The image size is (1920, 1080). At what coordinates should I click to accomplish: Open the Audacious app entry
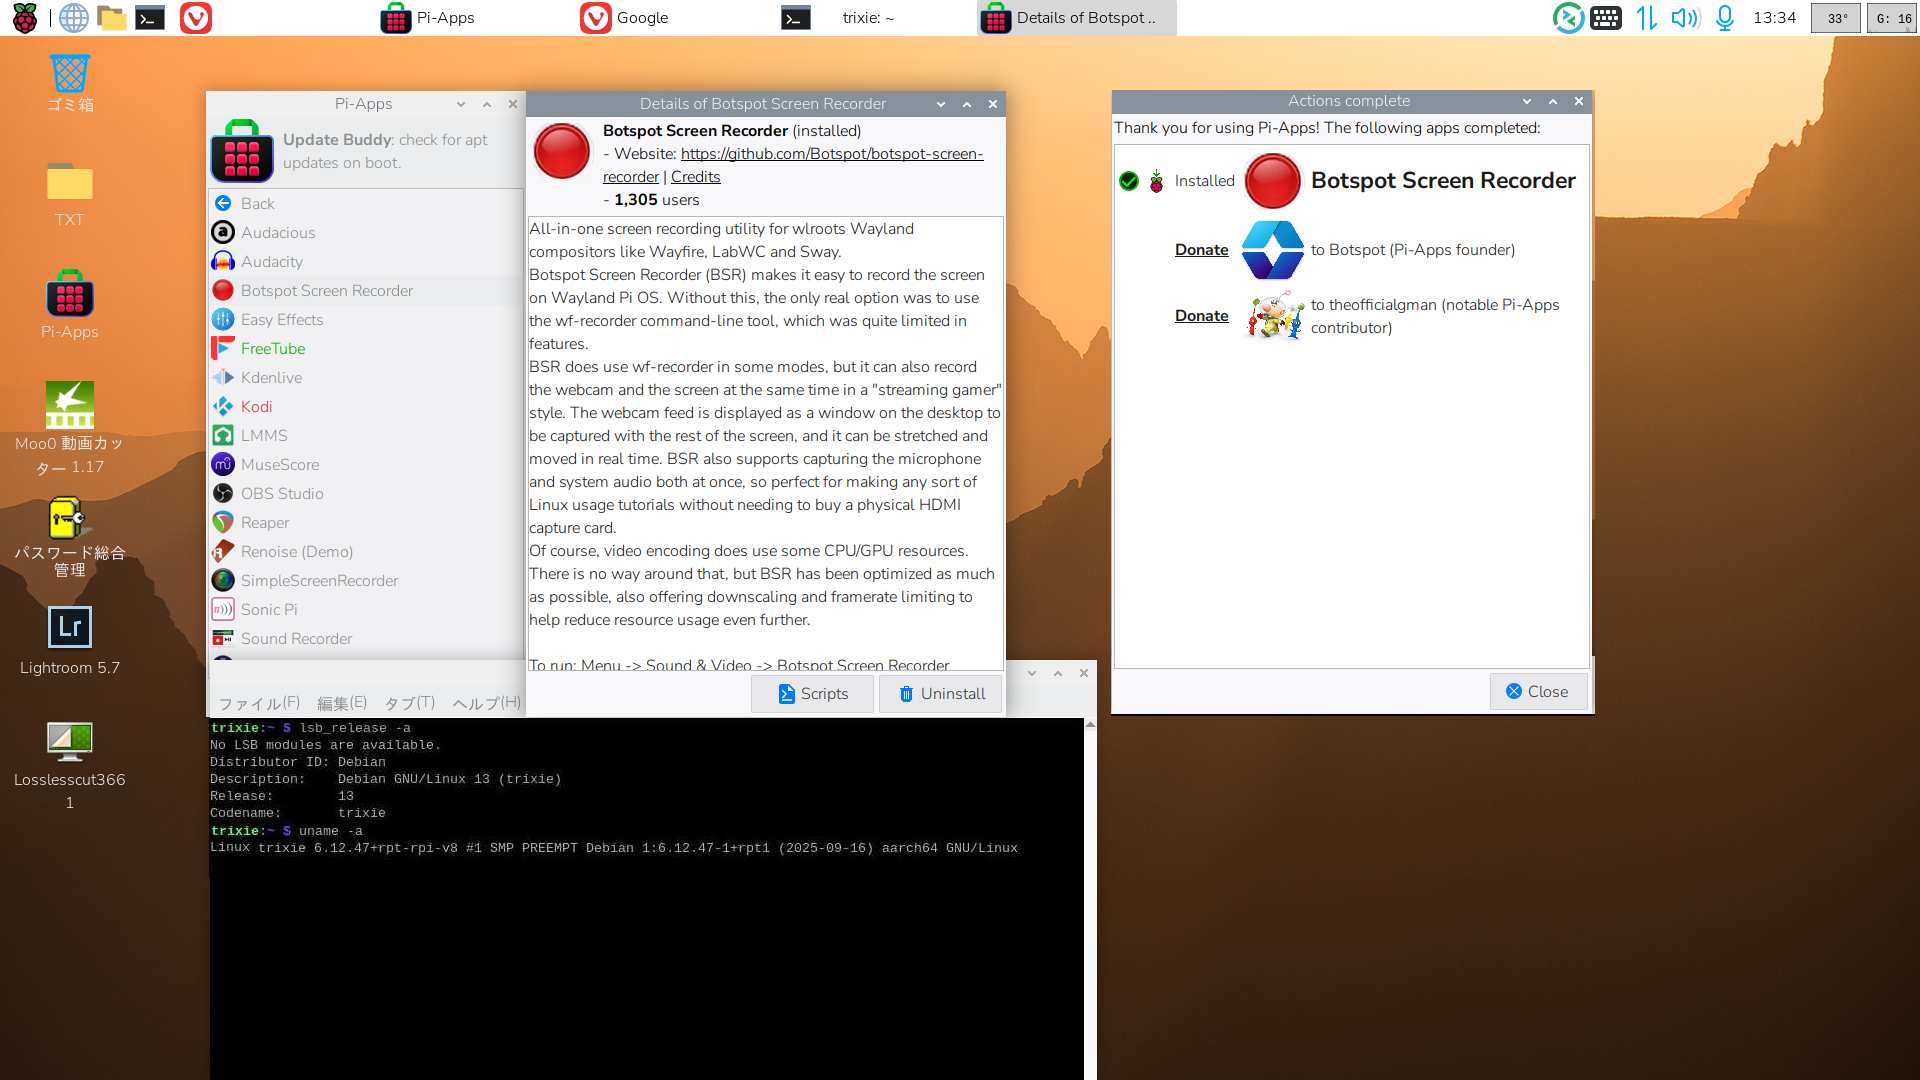(277, 233)
